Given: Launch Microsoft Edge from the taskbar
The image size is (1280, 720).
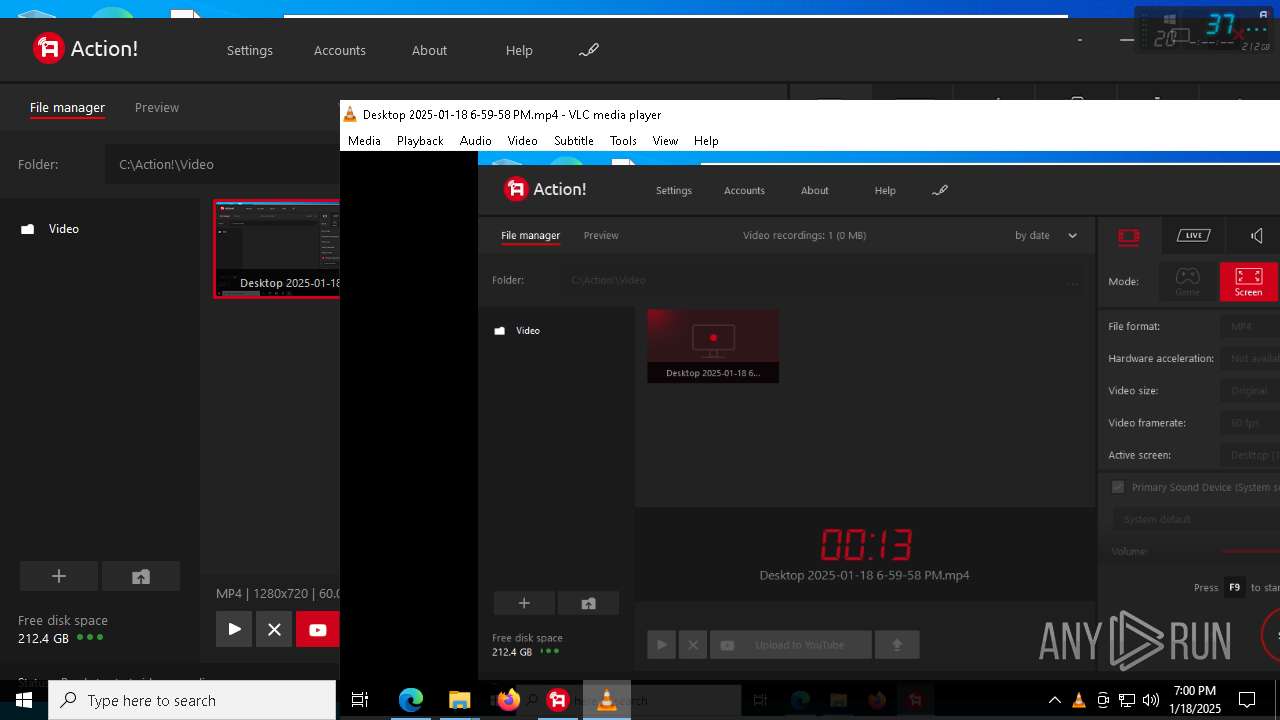Looking at the screenshot, I should click(411, 700).
